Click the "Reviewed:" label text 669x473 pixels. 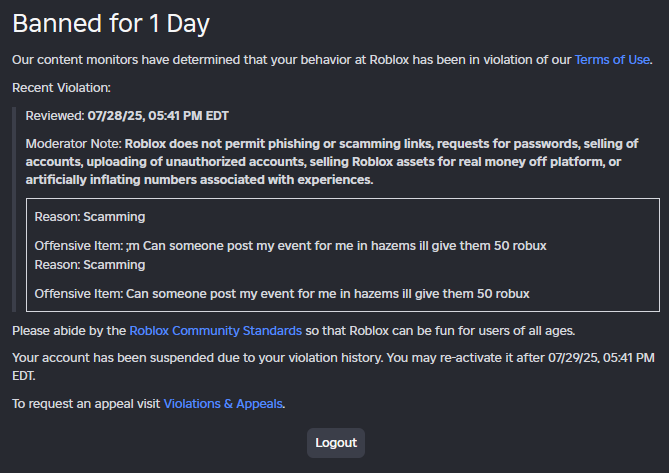pyautogui.click(x=55, y=116)
